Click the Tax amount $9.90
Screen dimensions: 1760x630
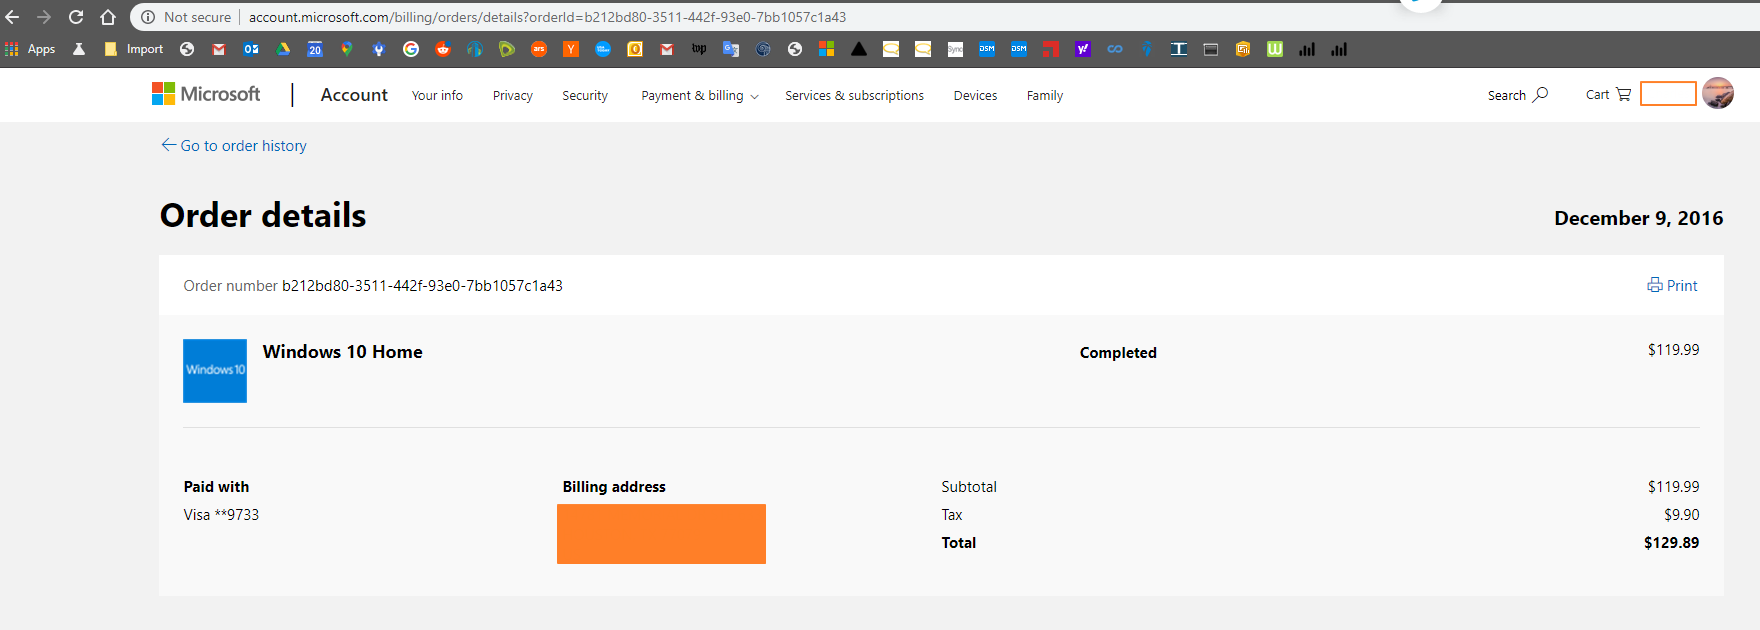1681,515
